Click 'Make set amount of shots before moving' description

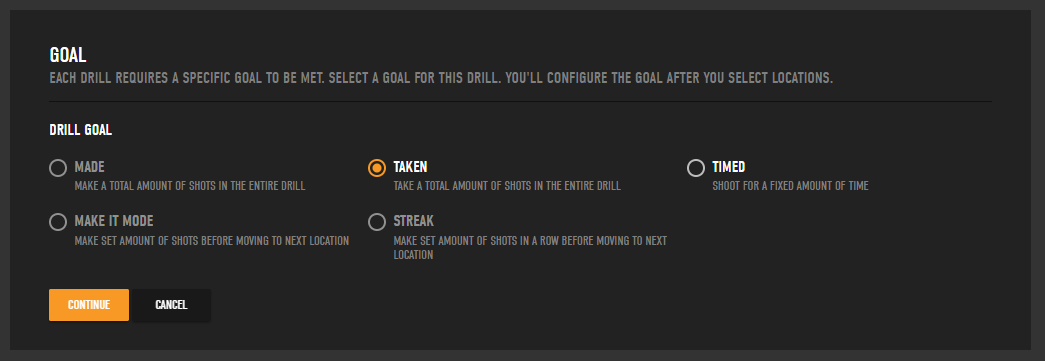point(212,240)
